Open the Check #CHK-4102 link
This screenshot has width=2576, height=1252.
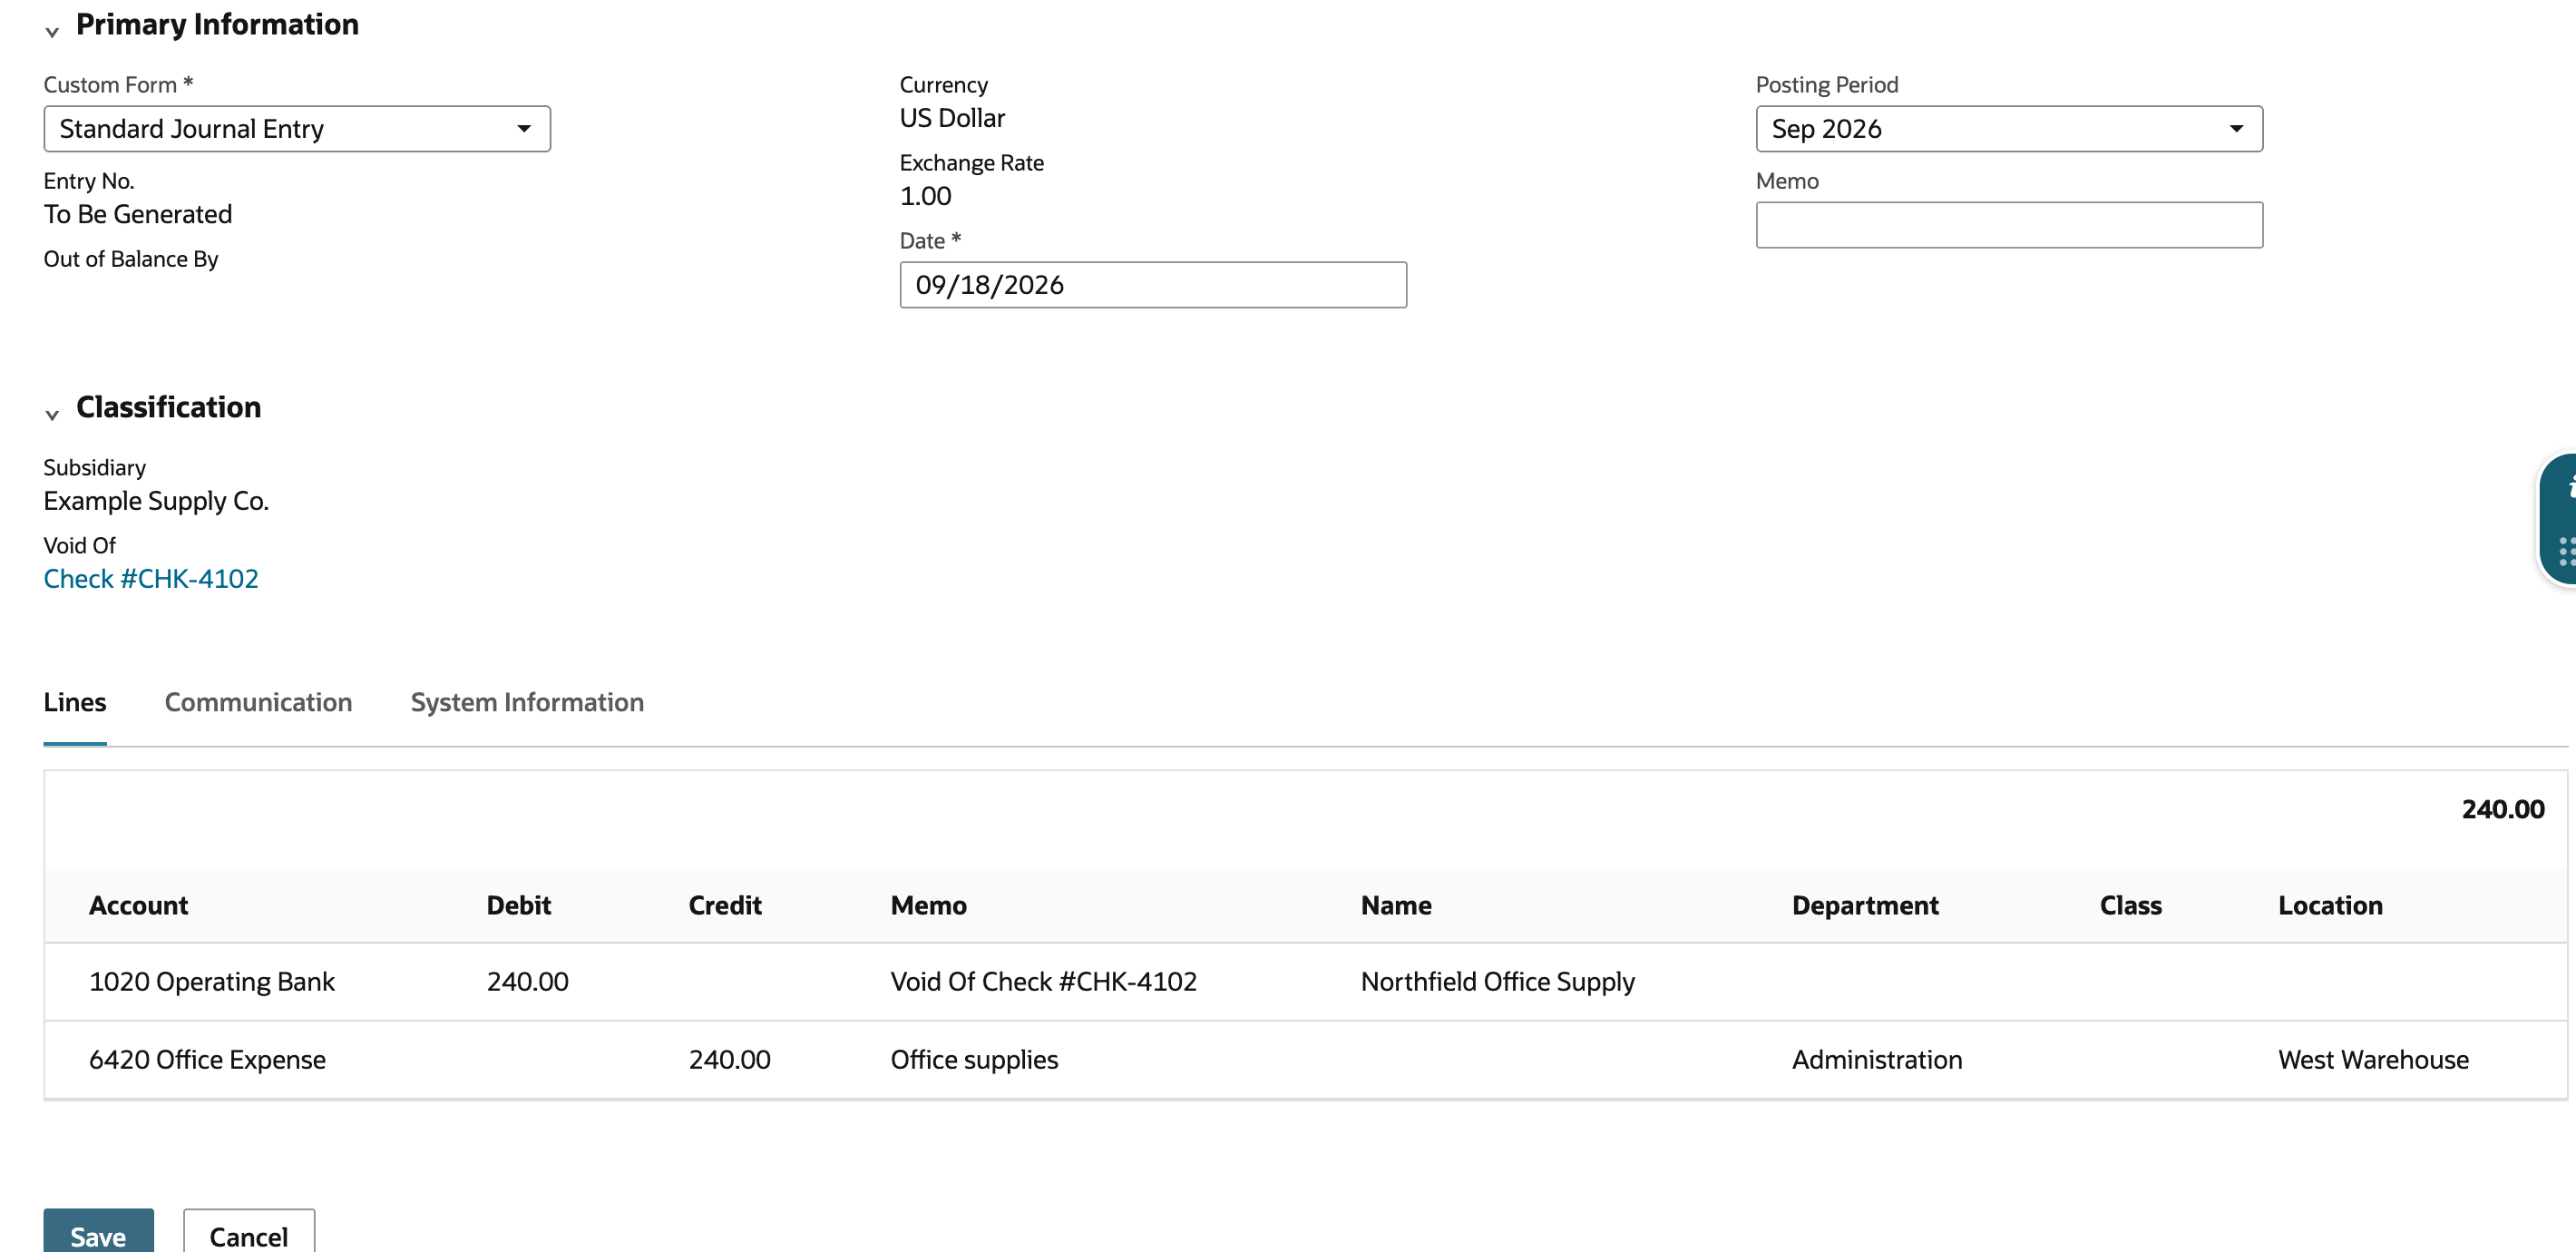151,578
